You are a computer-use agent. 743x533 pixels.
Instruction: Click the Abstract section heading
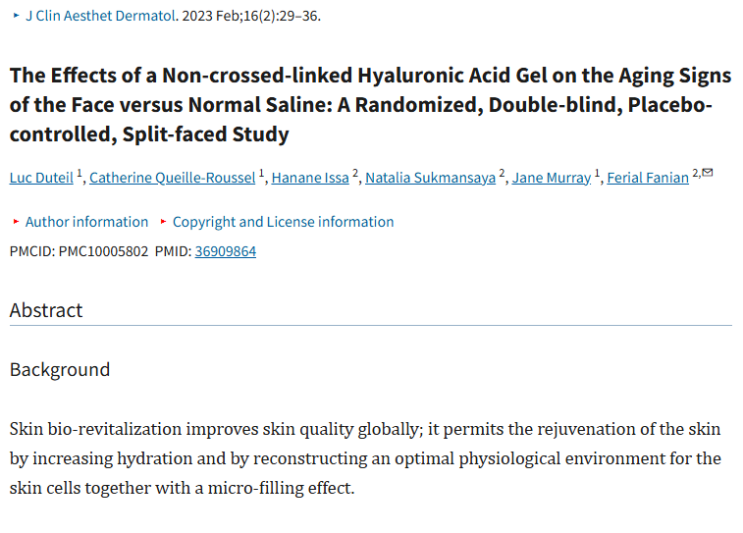pyautogui.click(x=46, y=310)
